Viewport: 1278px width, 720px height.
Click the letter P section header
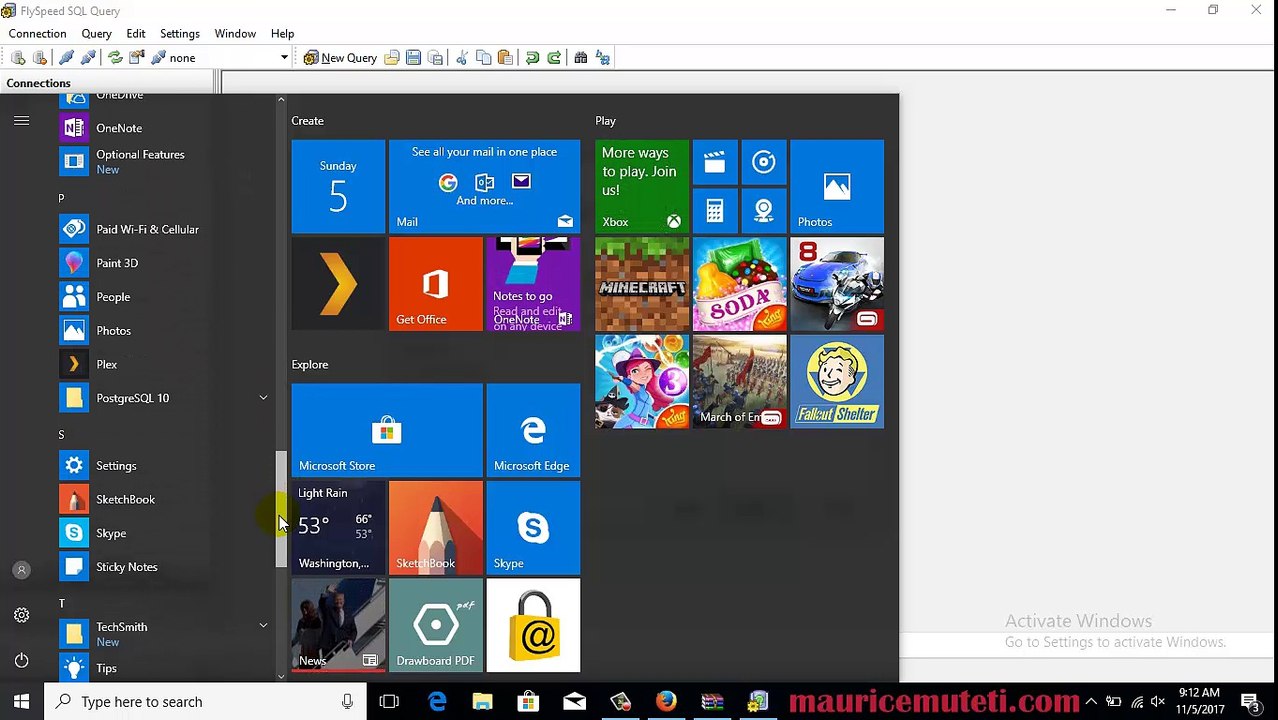point(61,198)
